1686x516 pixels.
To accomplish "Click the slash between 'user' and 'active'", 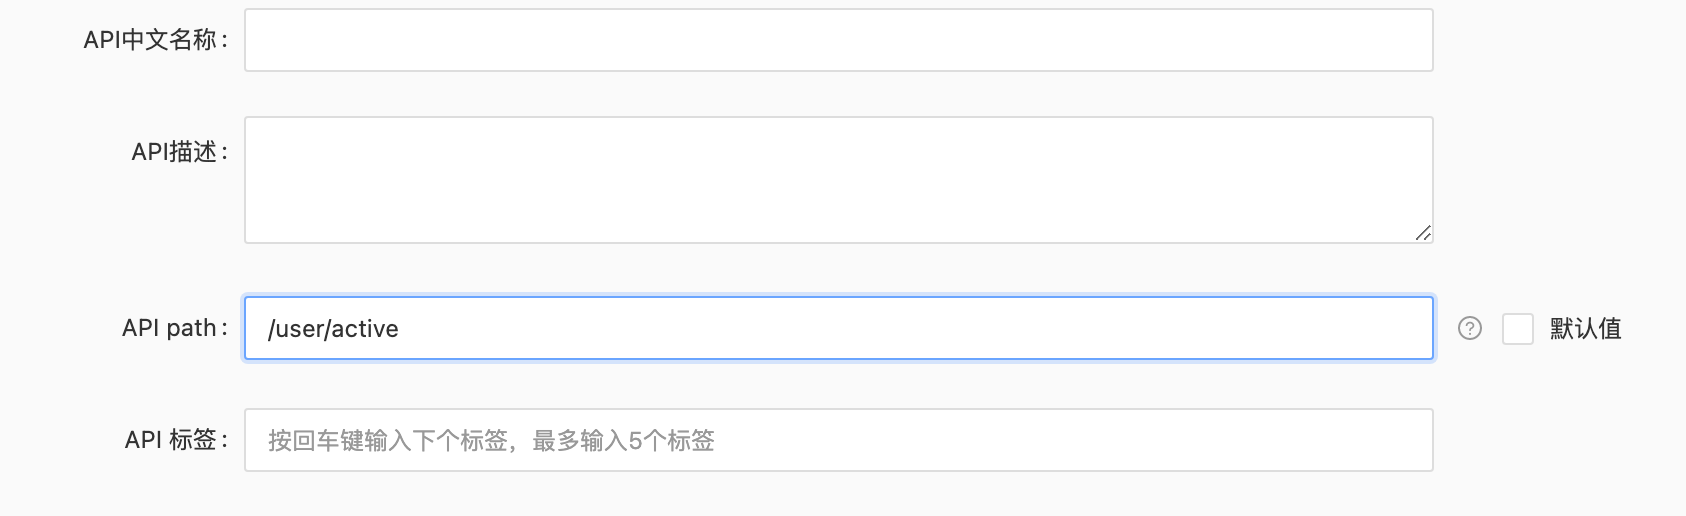I will (x=326, y=329).
